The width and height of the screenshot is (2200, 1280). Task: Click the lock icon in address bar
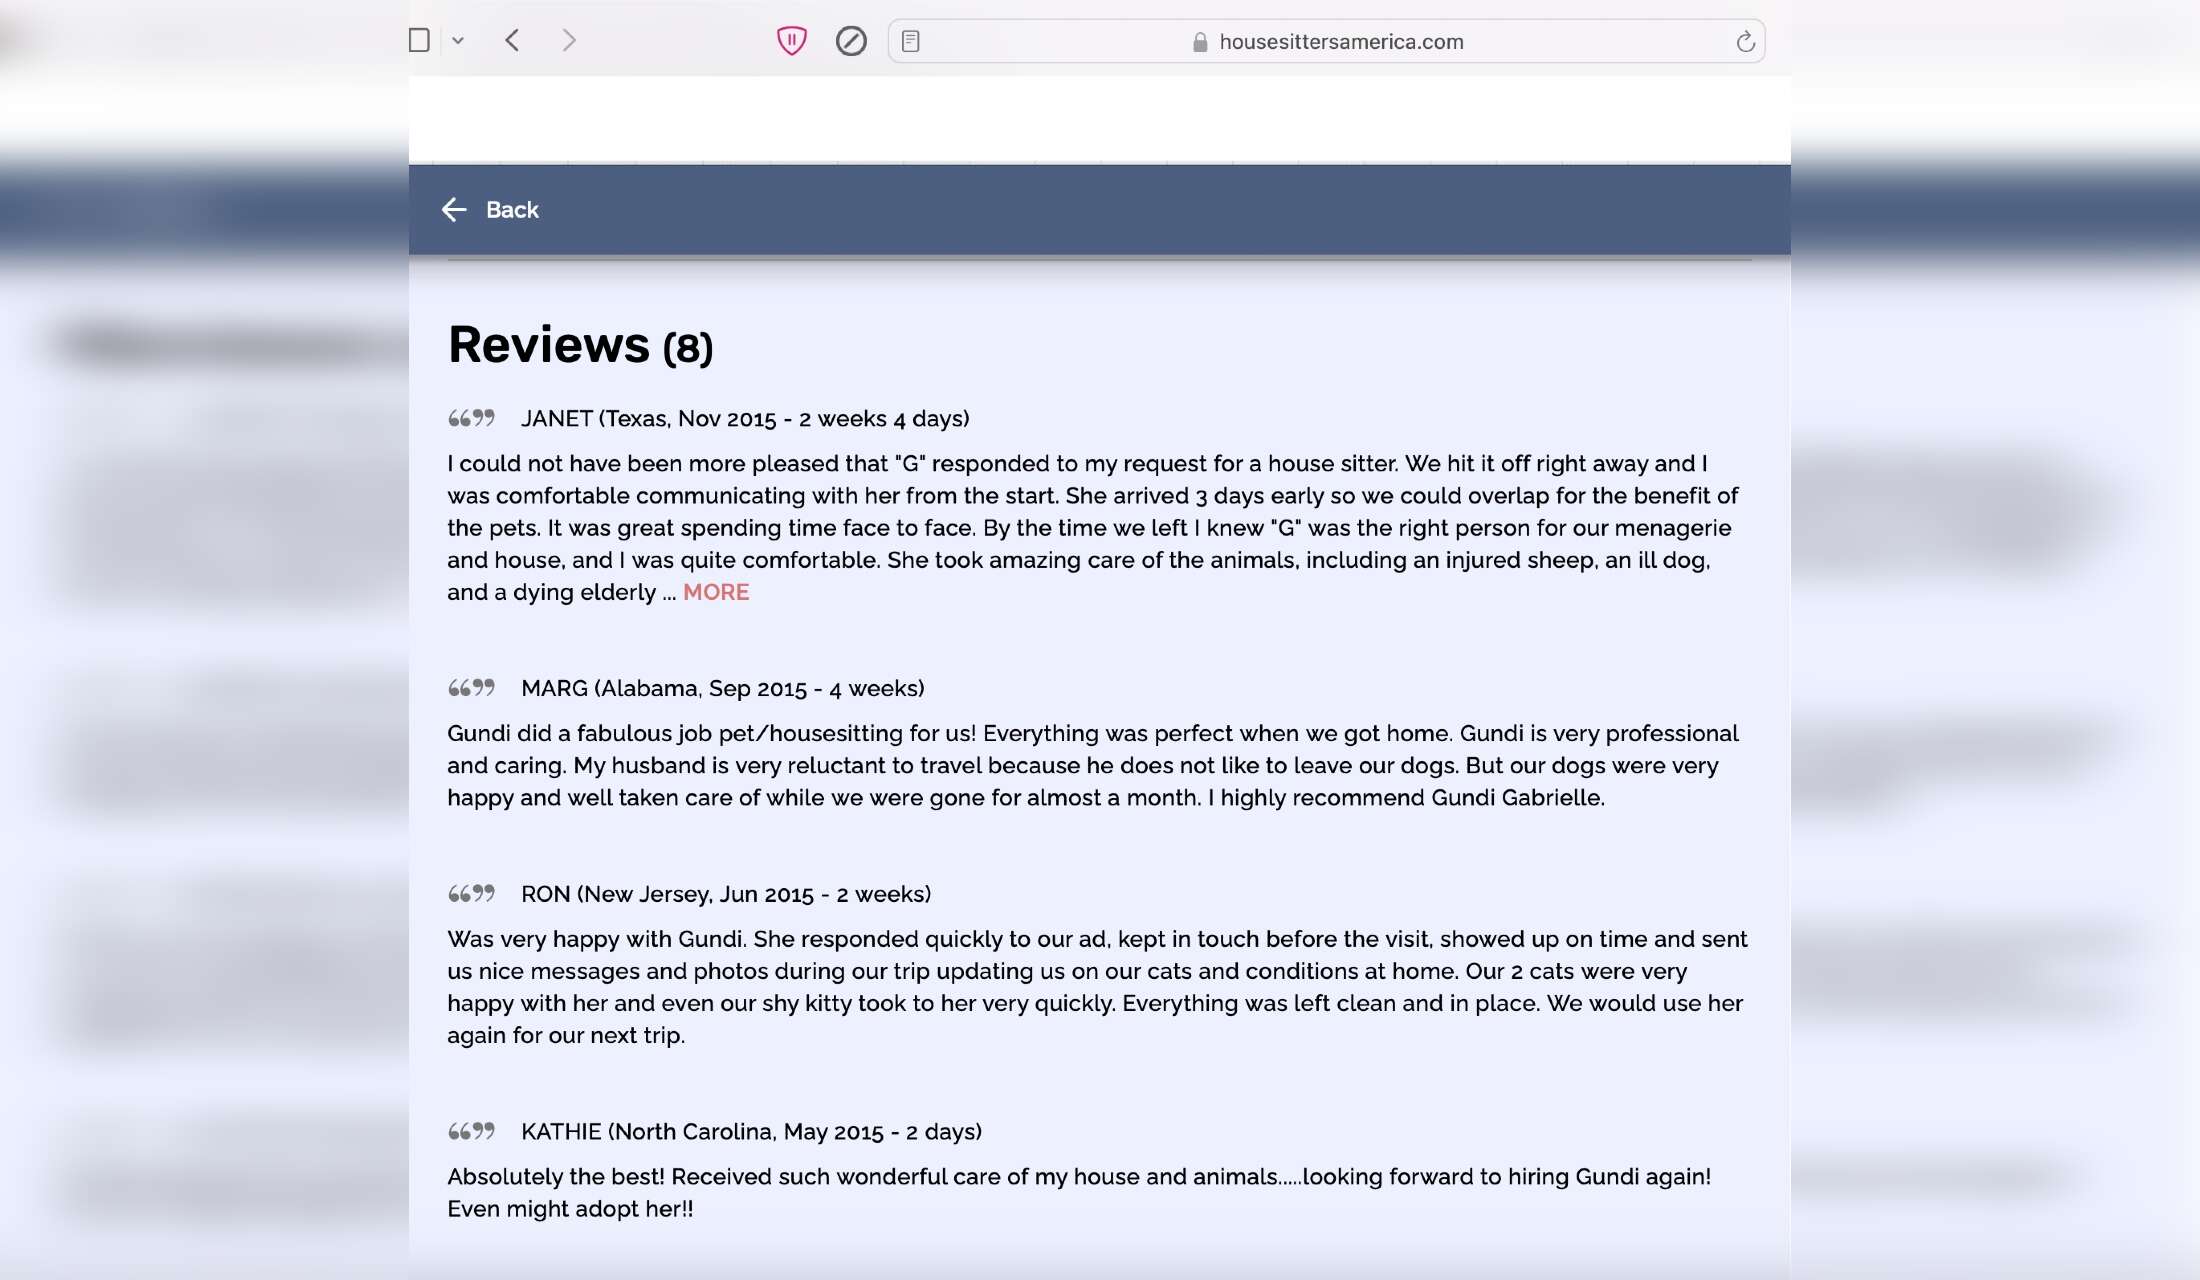coord(1200,42)
